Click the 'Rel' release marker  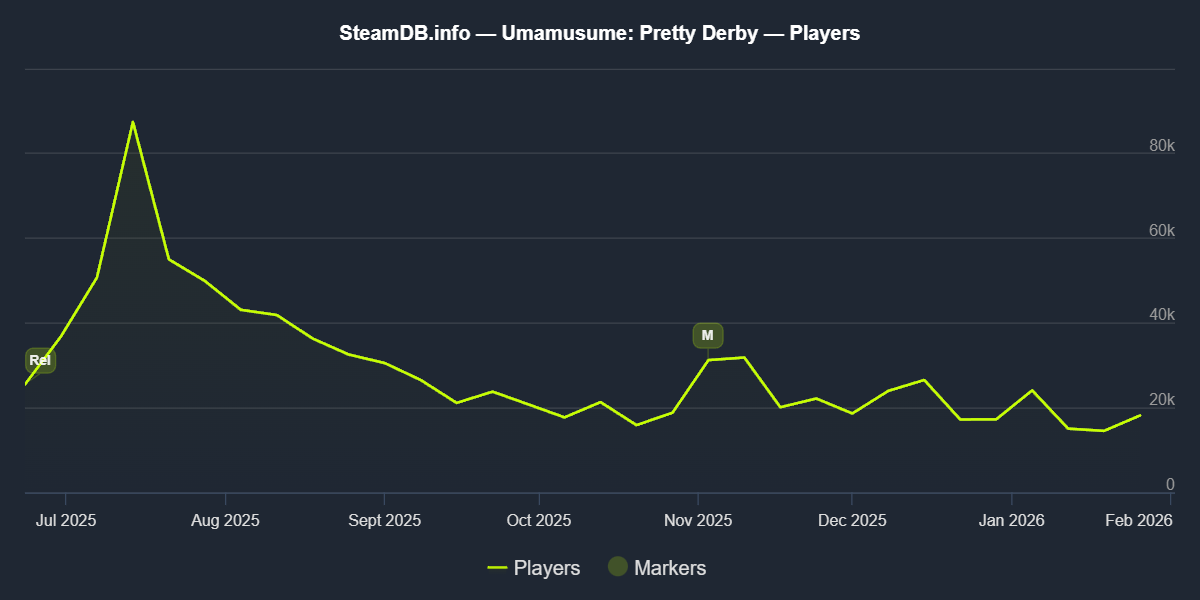40,361
